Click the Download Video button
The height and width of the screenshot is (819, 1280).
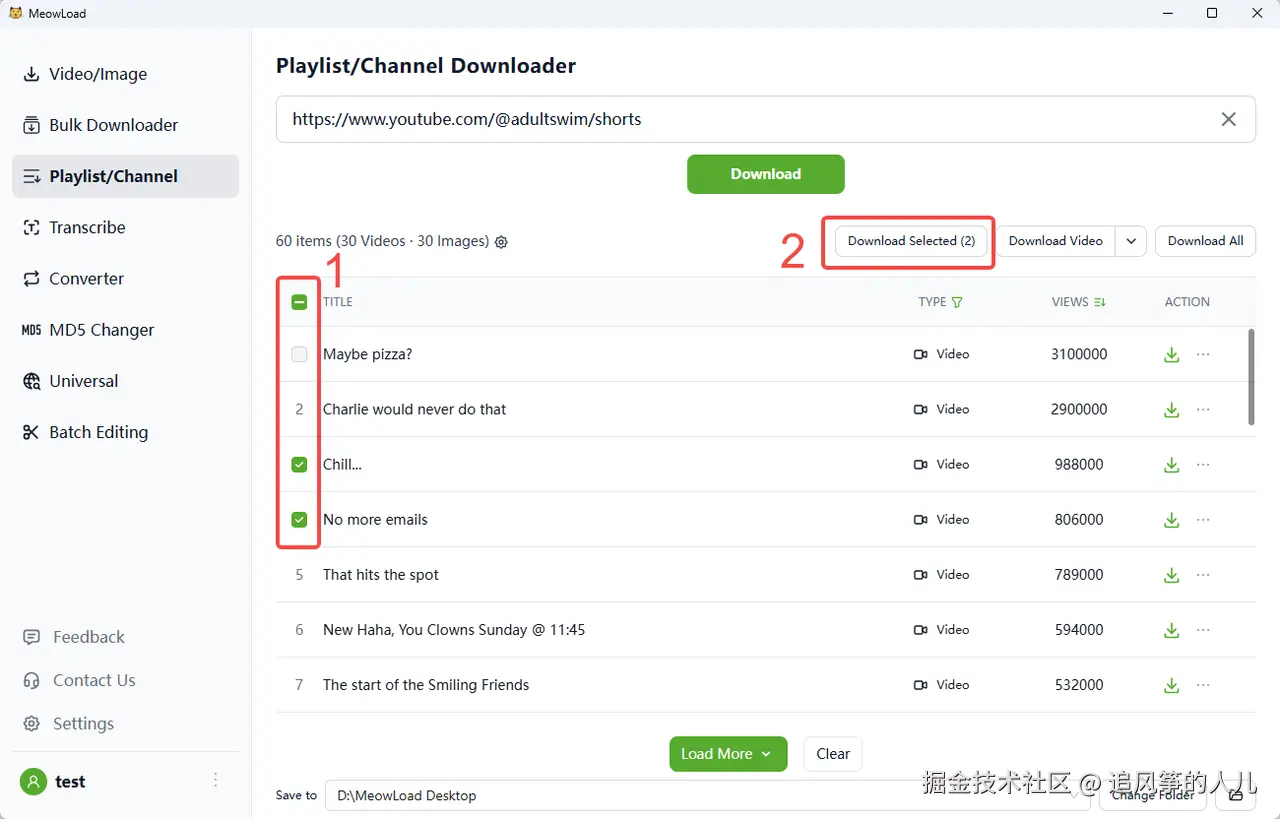[1056, 241]
